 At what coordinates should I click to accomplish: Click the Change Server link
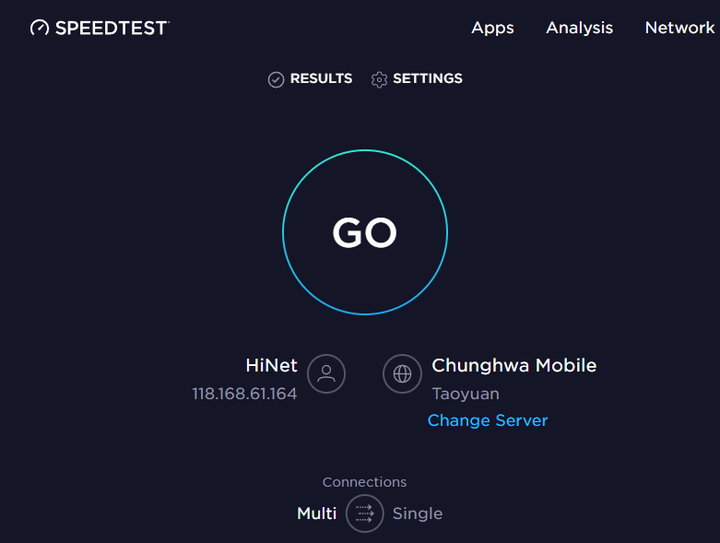tap(488, 420)
